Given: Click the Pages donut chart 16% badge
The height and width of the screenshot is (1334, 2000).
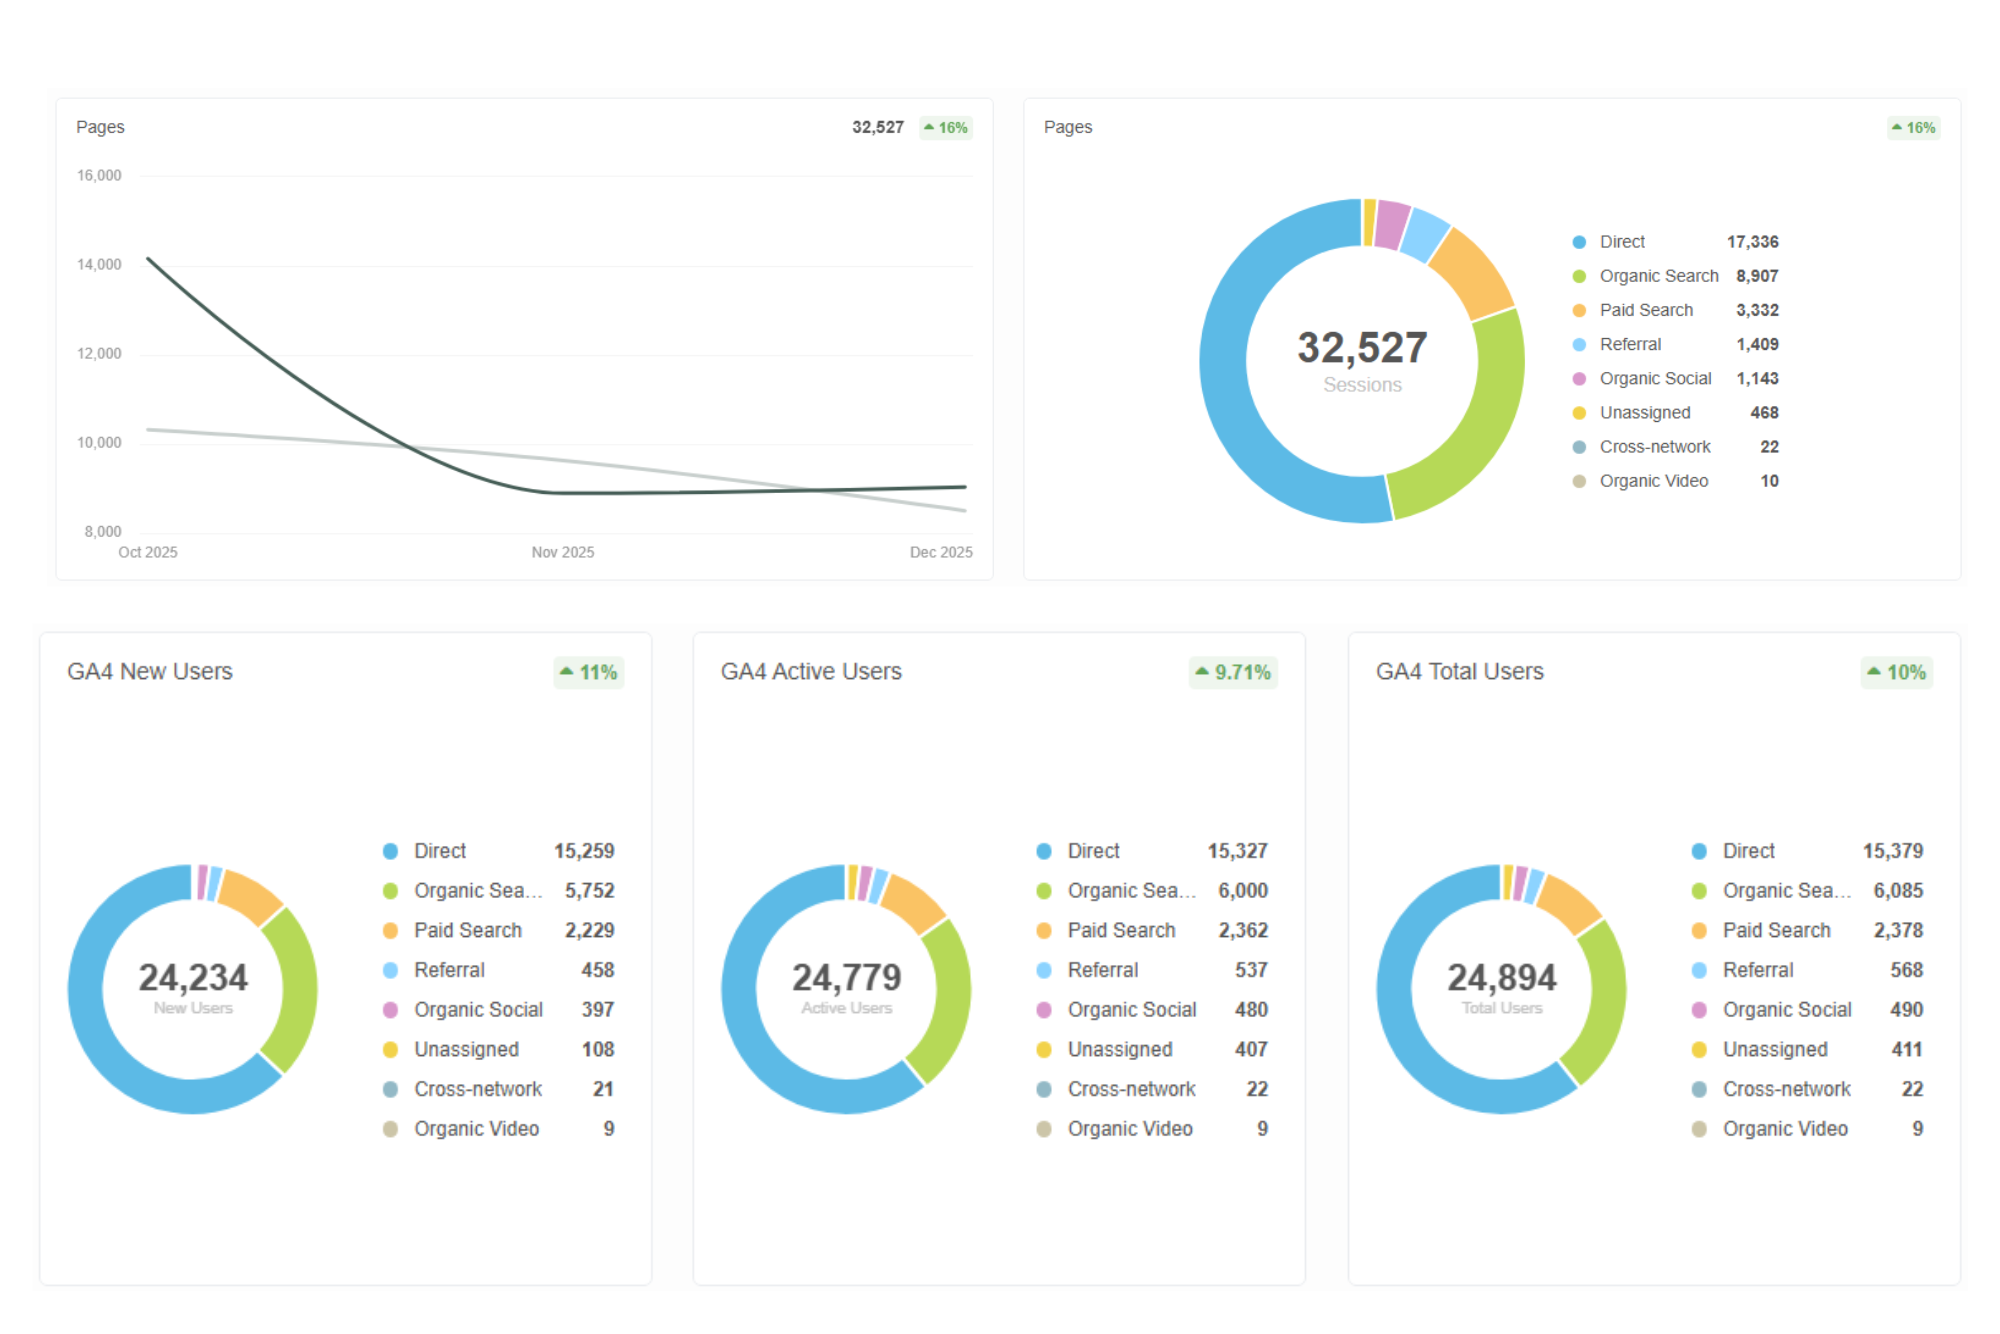Looking at the screenshot, I should coord(1913,128).
